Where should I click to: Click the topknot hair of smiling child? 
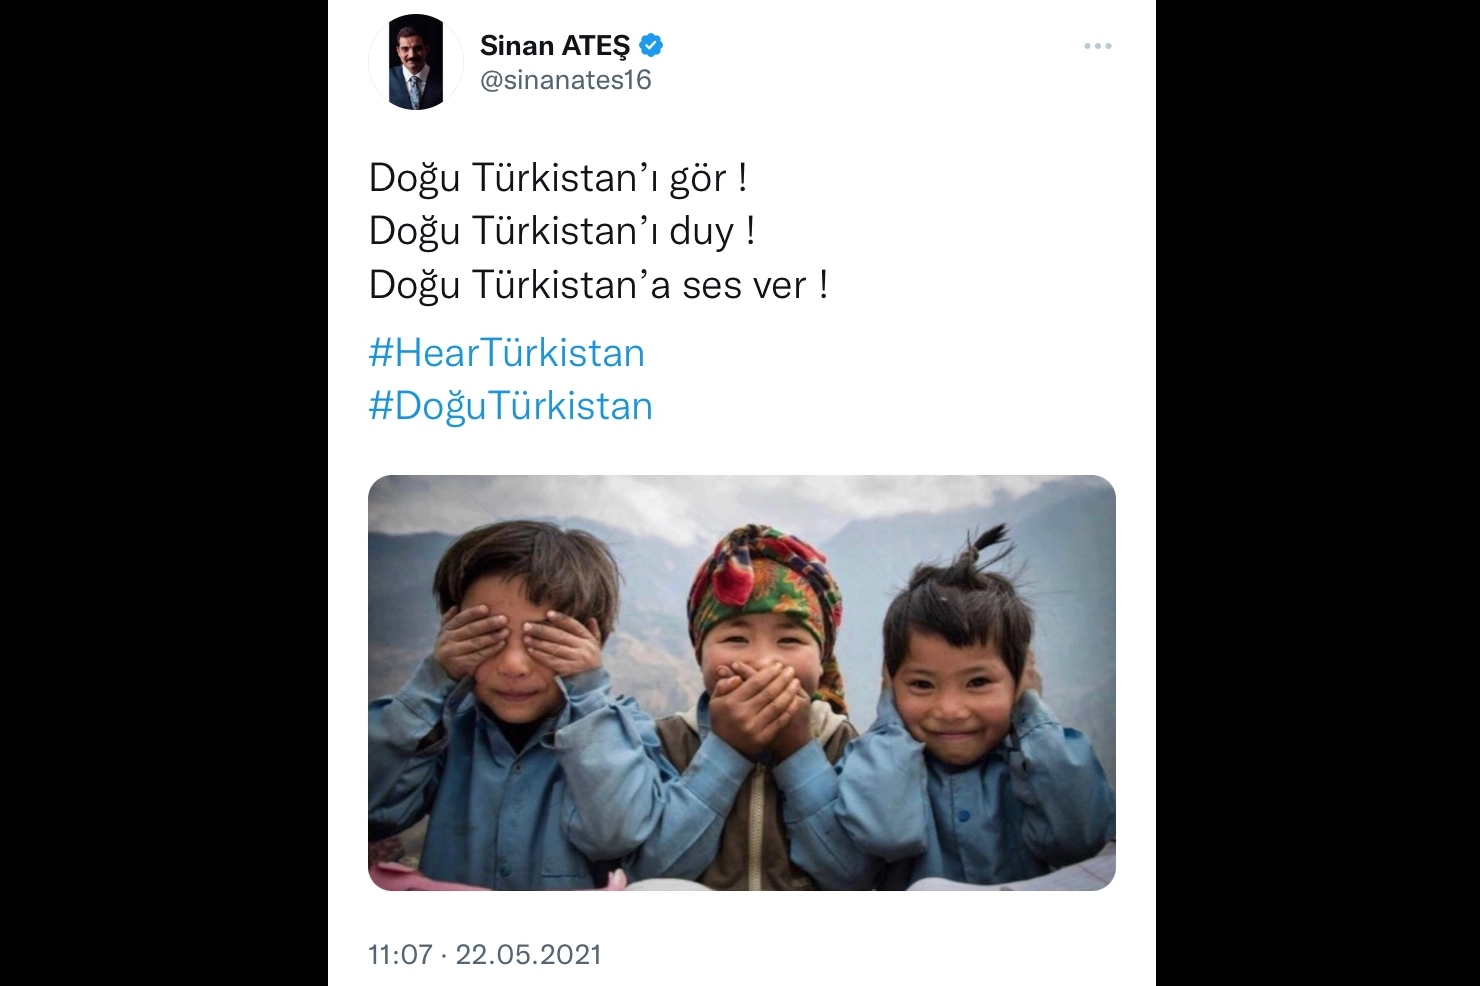(985, 557)
